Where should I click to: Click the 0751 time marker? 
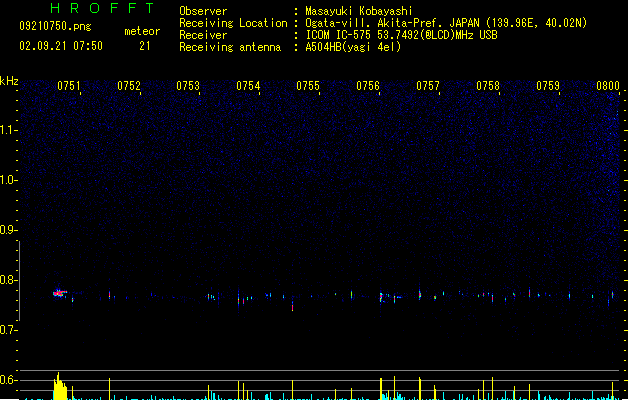tap(69, 86)
